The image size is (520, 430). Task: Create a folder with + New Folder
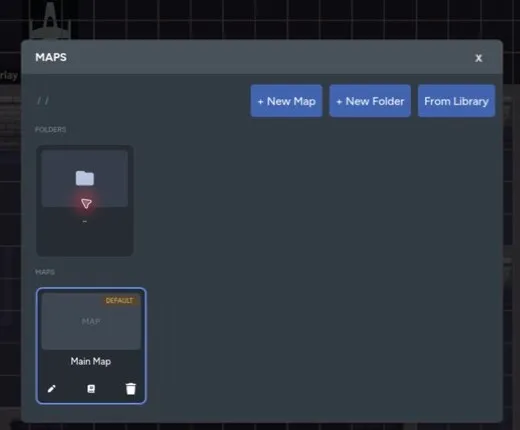370,101
